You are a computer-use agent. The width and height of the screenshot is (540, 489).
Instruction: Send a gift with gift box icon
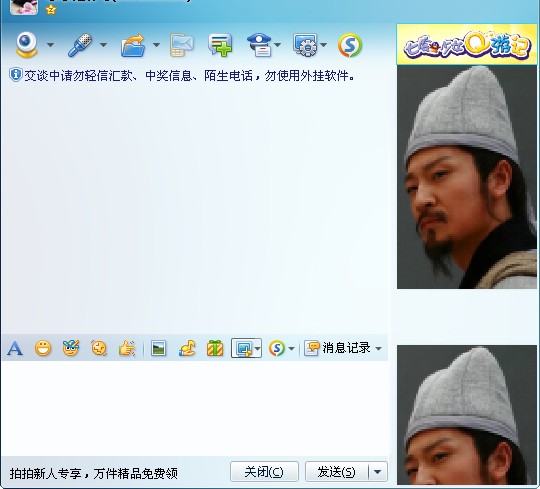pos(215,348)
